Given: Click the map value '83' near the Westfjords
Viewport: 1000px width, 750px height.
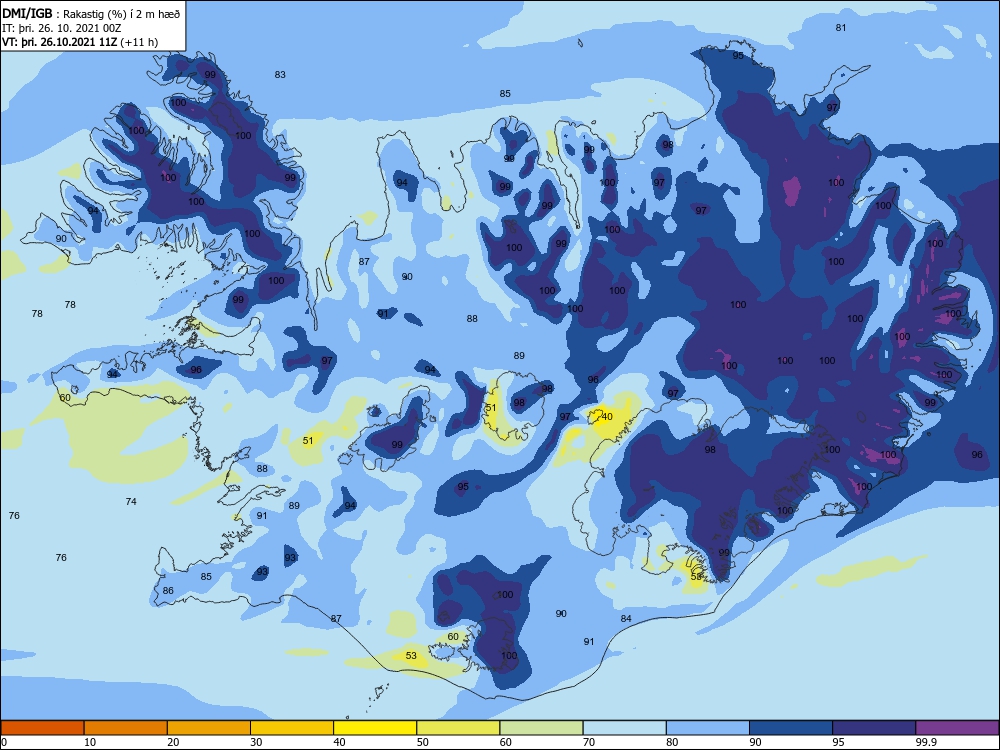Looking at the screenshot, I should [x=280, y=75].
